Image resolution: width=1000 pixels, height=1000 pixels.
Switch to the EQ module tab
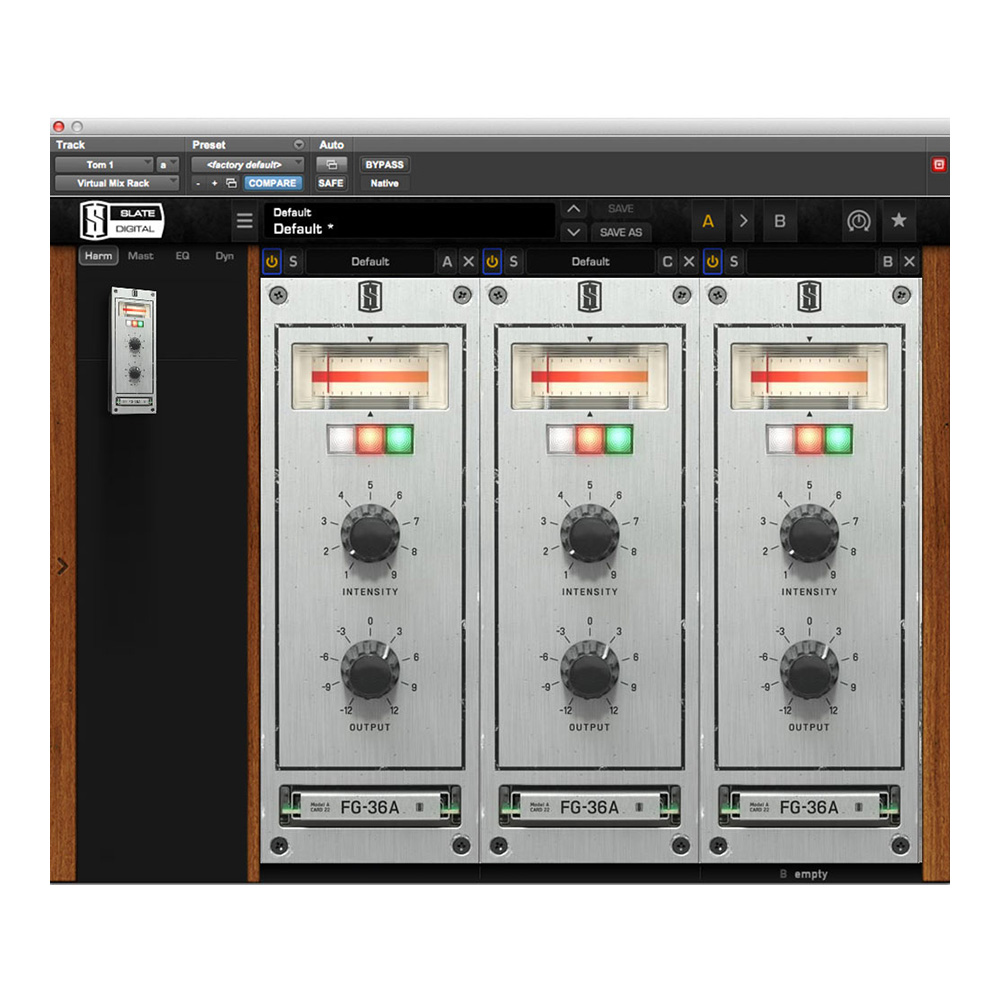pos(182,256)
